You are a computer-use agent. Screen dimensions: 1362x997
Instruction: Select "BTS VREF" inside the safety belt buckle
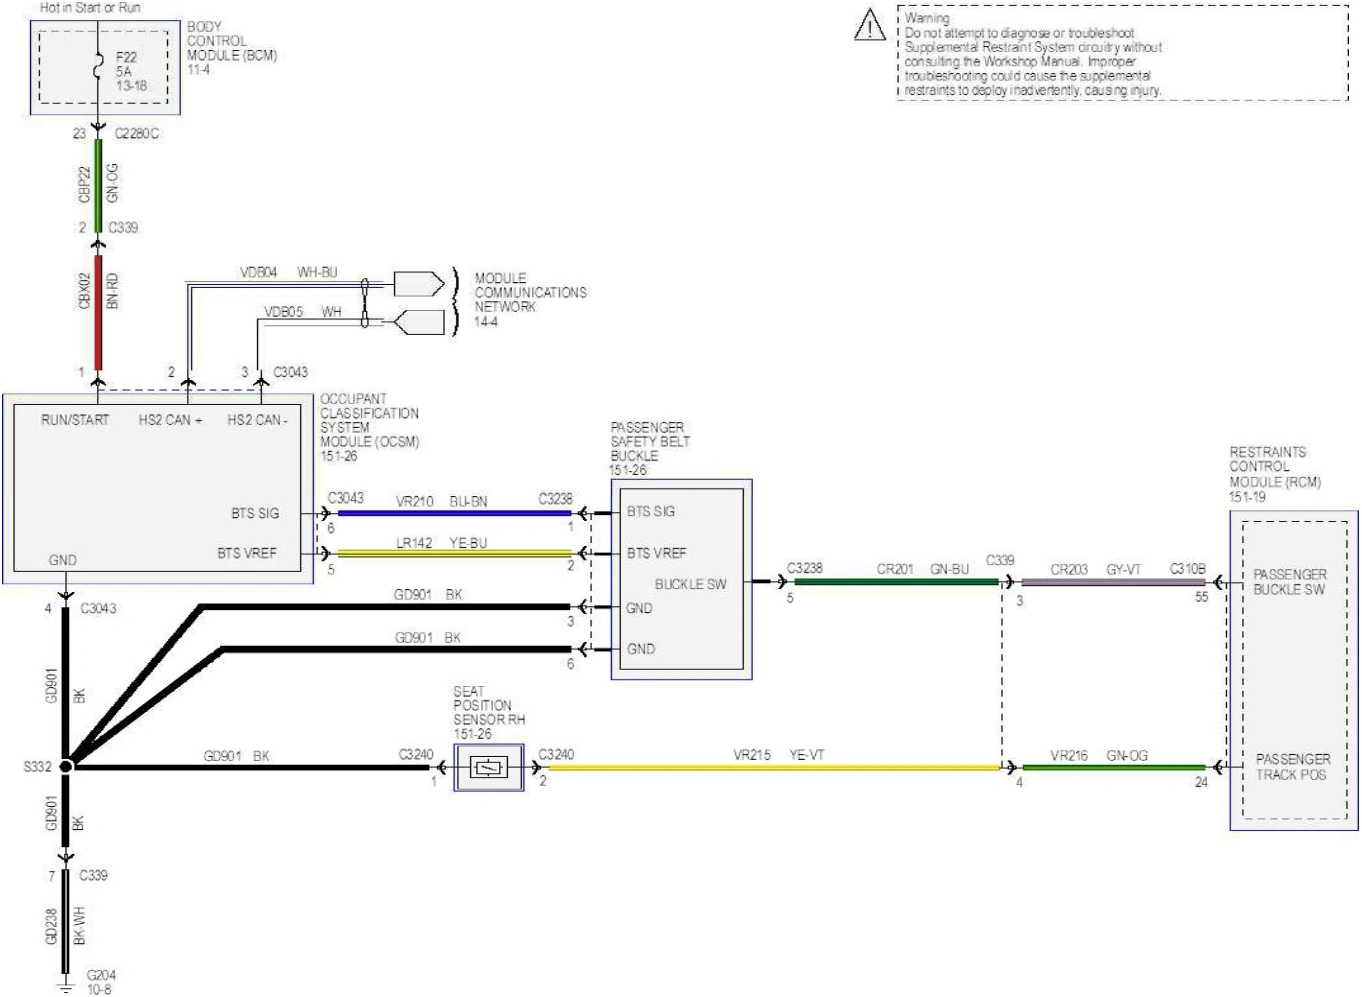657,553
